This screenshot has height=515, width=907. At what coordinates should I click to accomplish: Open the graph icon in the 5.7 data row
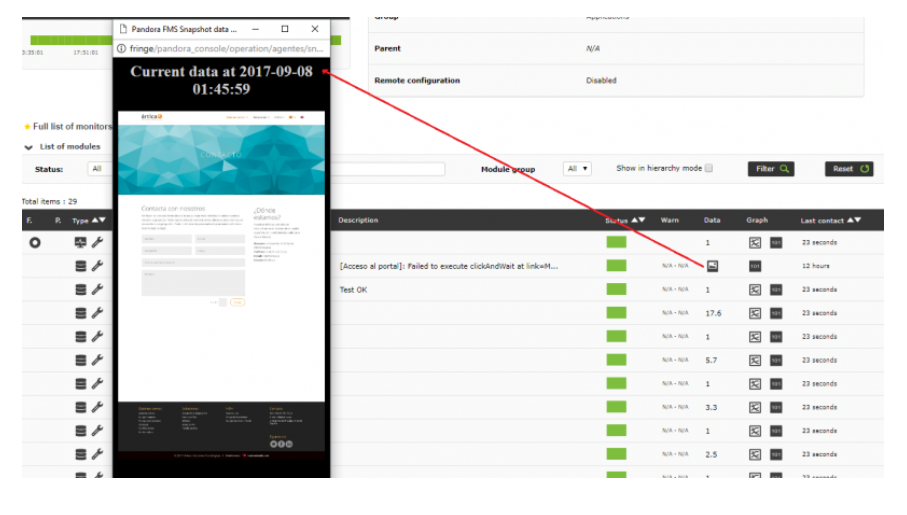tap(755, 360)
